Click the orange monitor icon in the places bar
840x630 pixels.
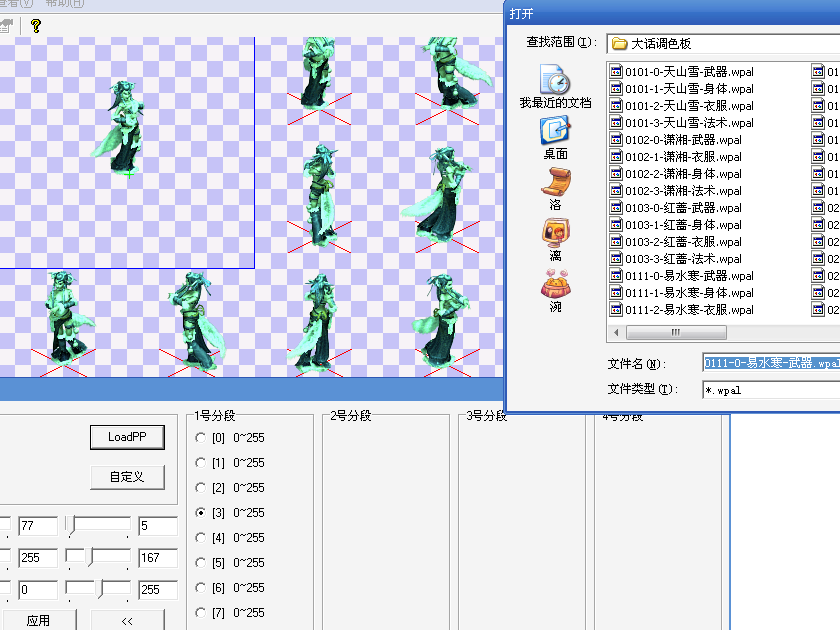click(x=556, y=232)
